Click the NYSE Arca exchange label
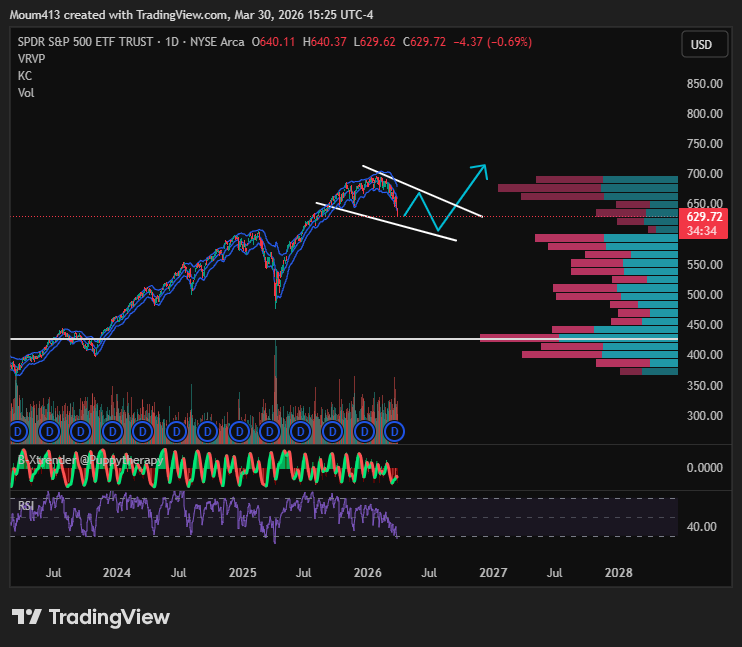The height and width of the screenshot is (647, 742). point(217,42)
